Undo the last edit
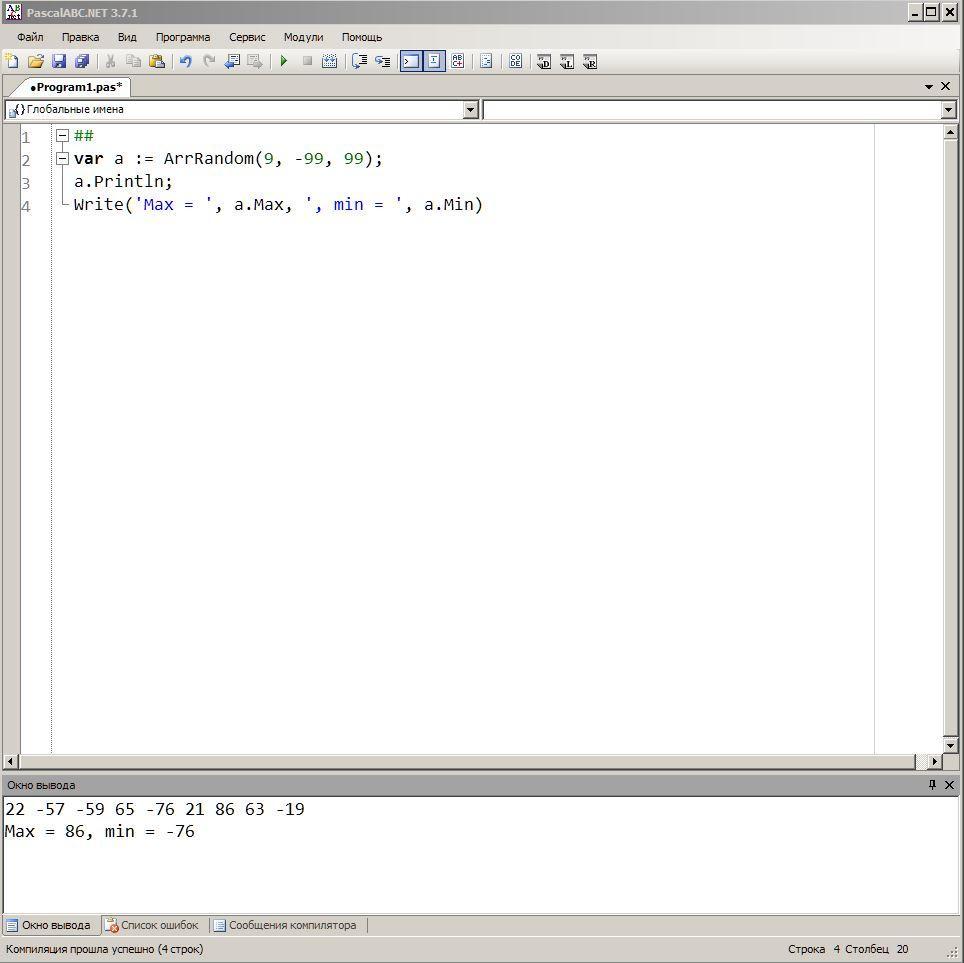The image size is (964, 963). pos(186,61)
